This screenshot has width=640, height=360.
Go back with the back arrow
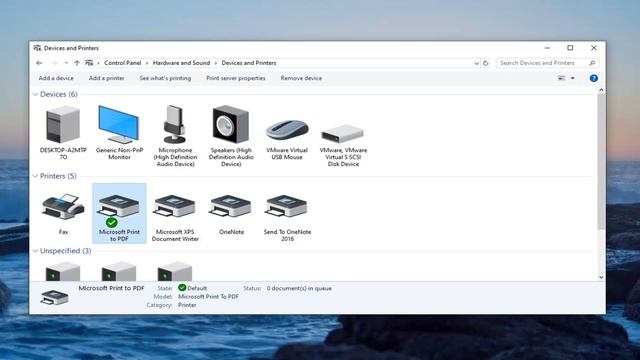pos(39,63)
